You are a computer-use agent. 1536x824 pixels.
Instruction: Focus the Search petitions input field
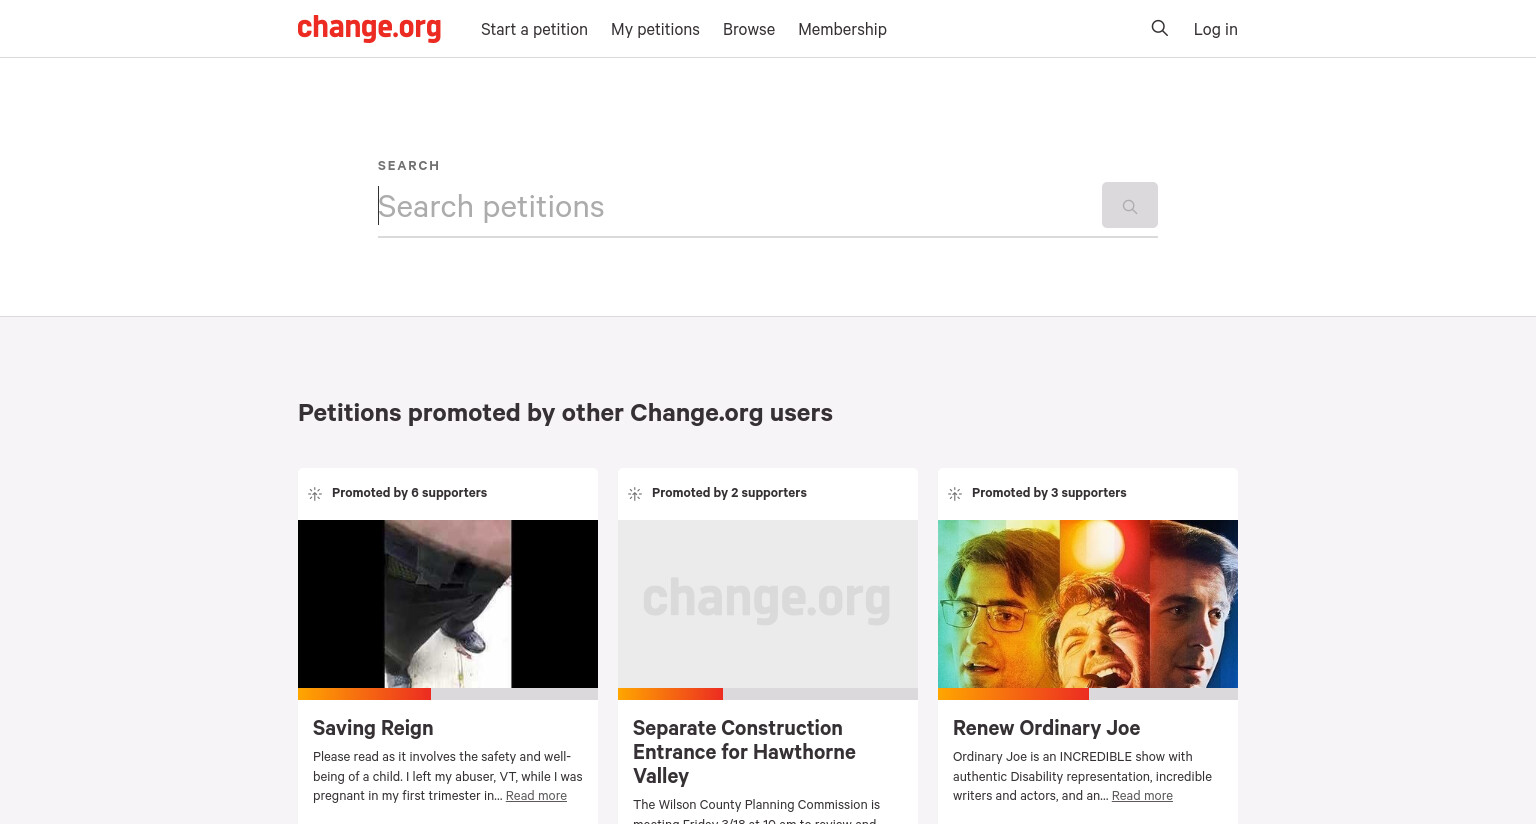point(738,206)
